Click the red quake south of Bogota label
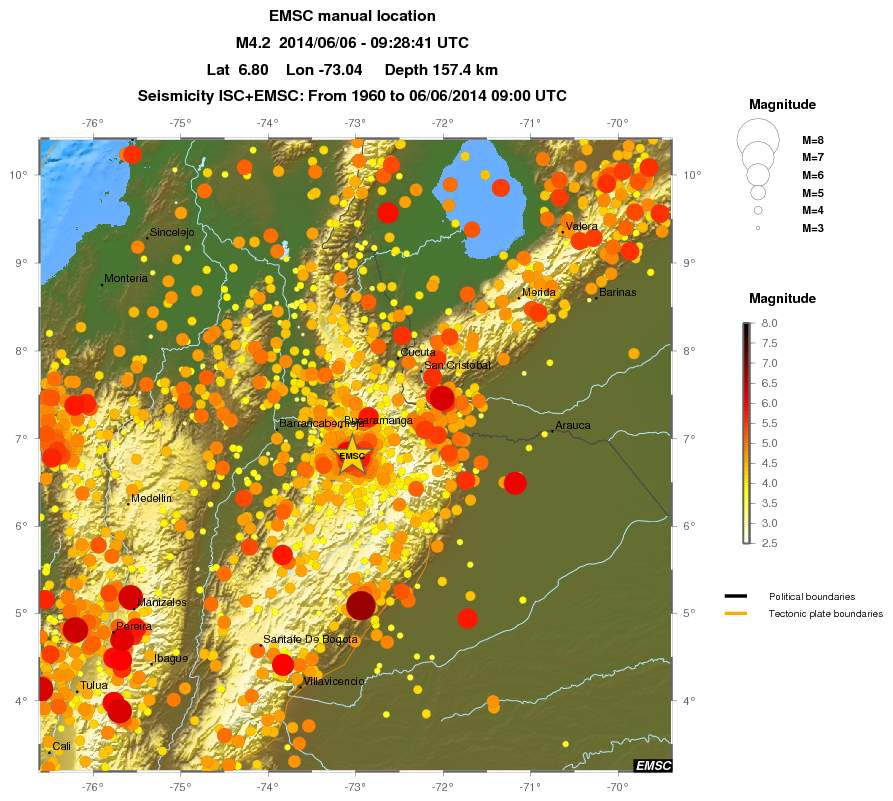The height and width of the screenshot is (801, 893). click(x=282, y=664)
